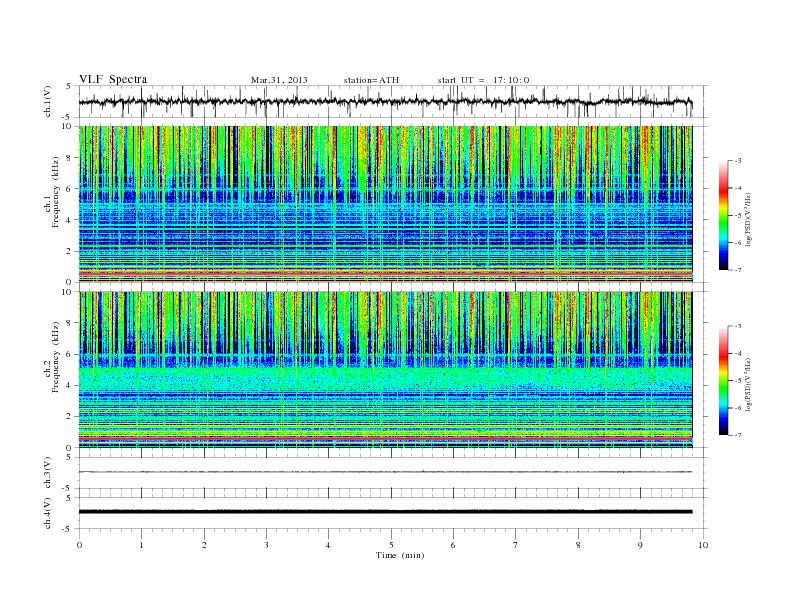The width and height of the screenshot is (792, 612).
Task: Click the 'start UT = 17:10:0' label
Action: [483, 80]
